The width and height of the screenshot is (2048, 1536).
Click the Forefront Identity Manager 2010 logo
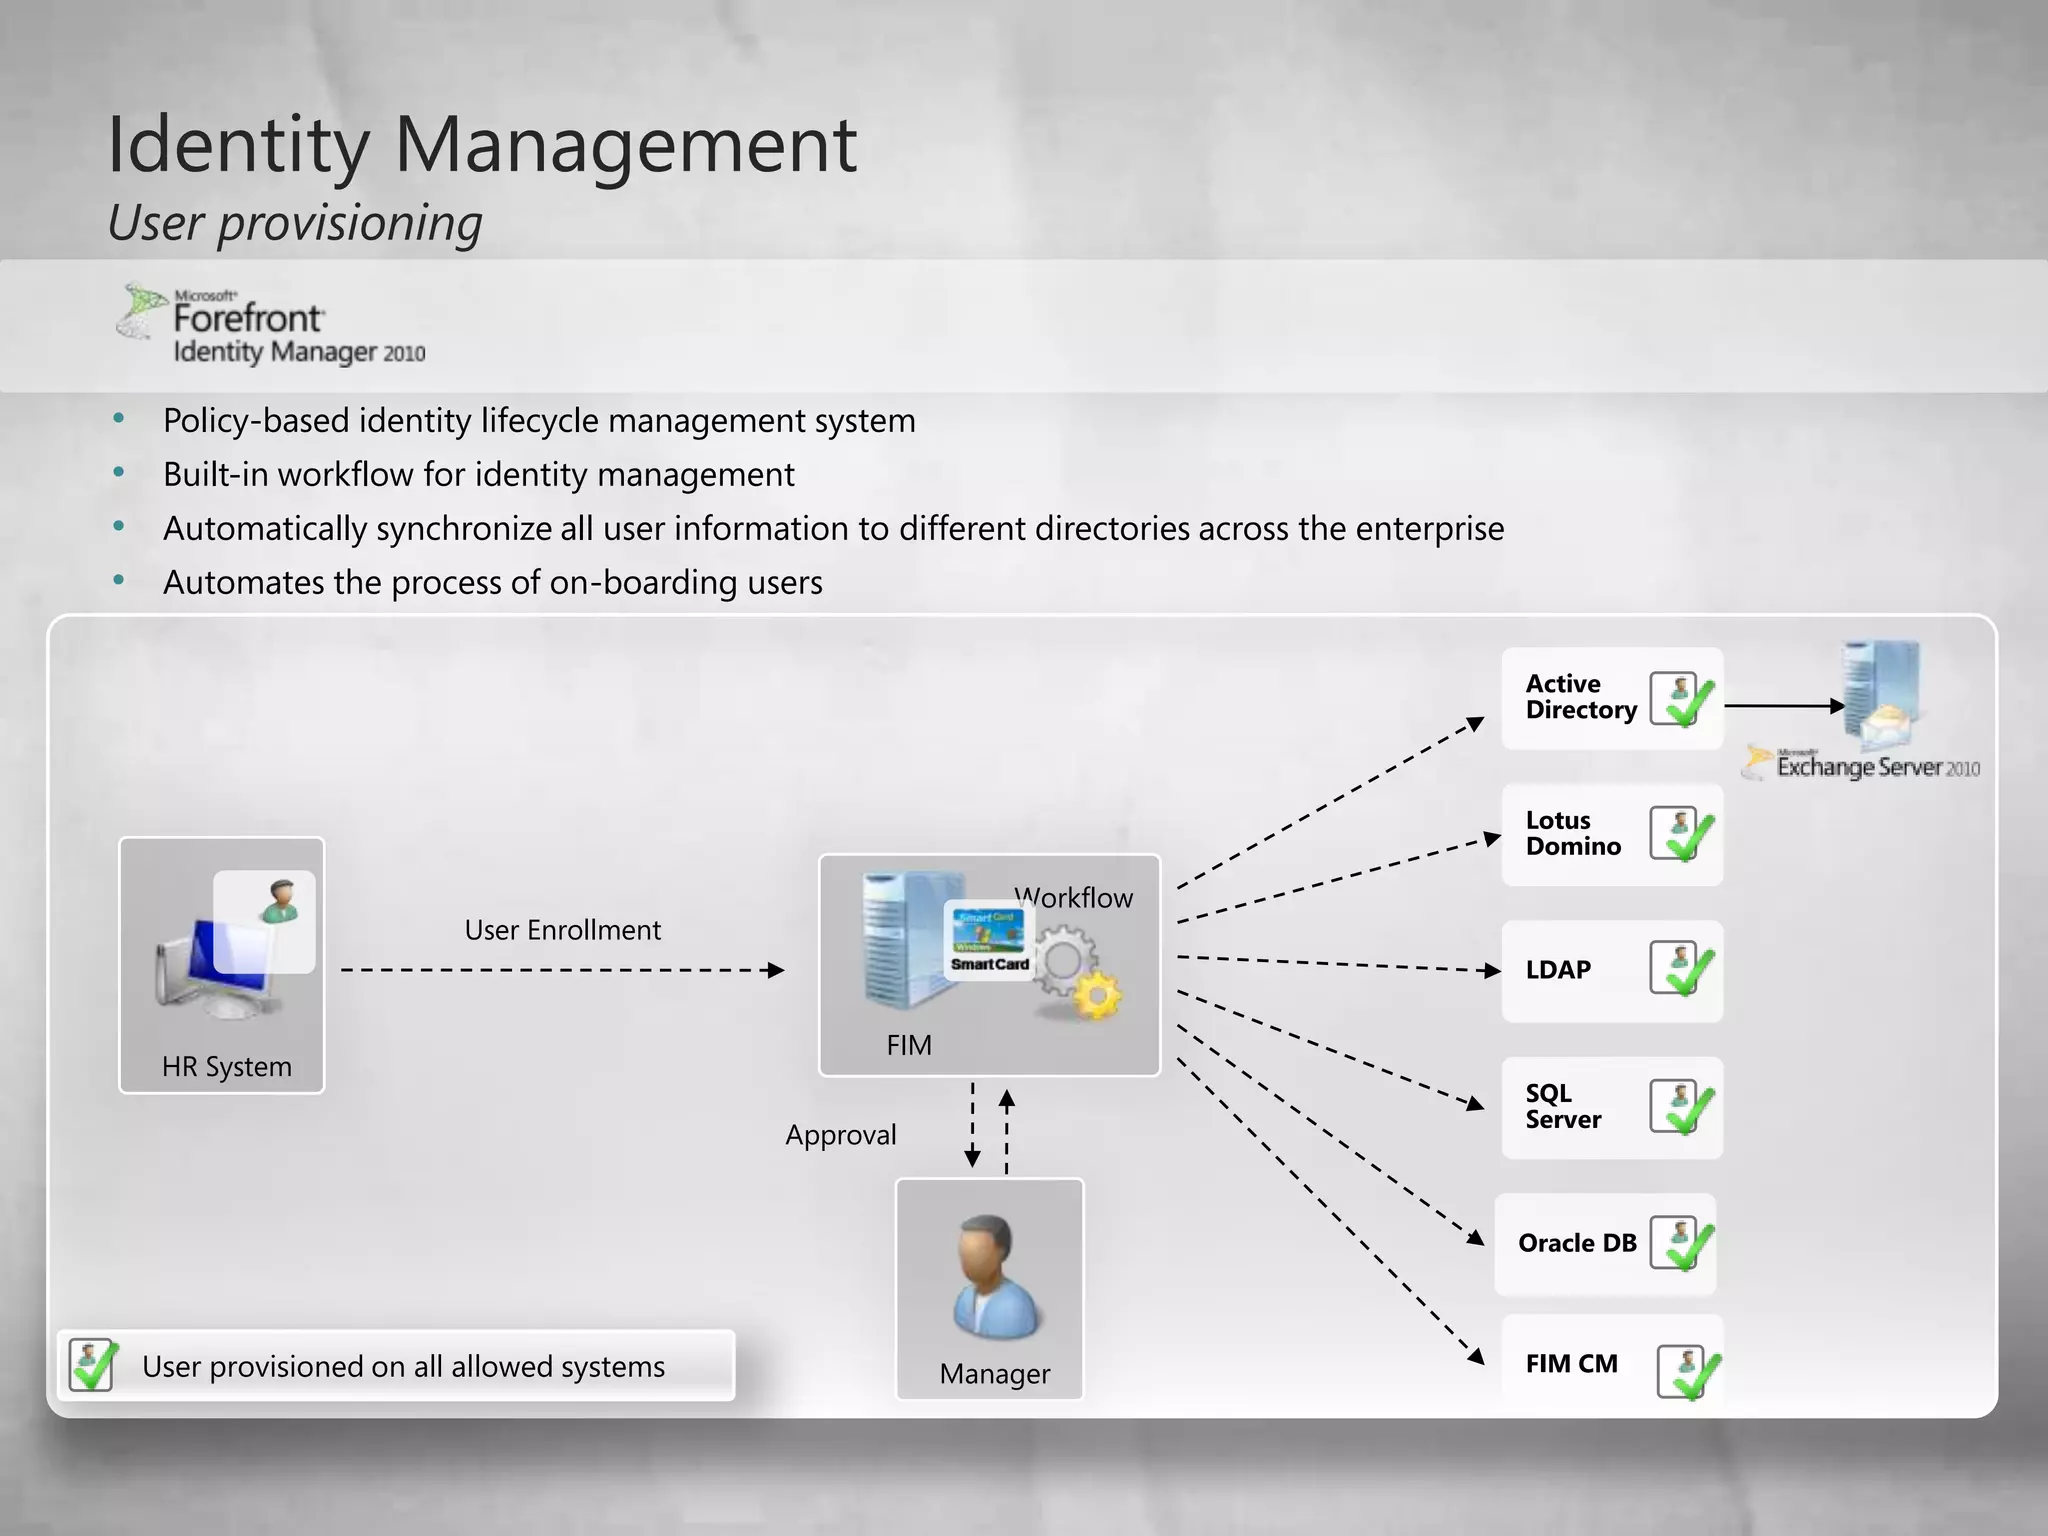(271, 325)
